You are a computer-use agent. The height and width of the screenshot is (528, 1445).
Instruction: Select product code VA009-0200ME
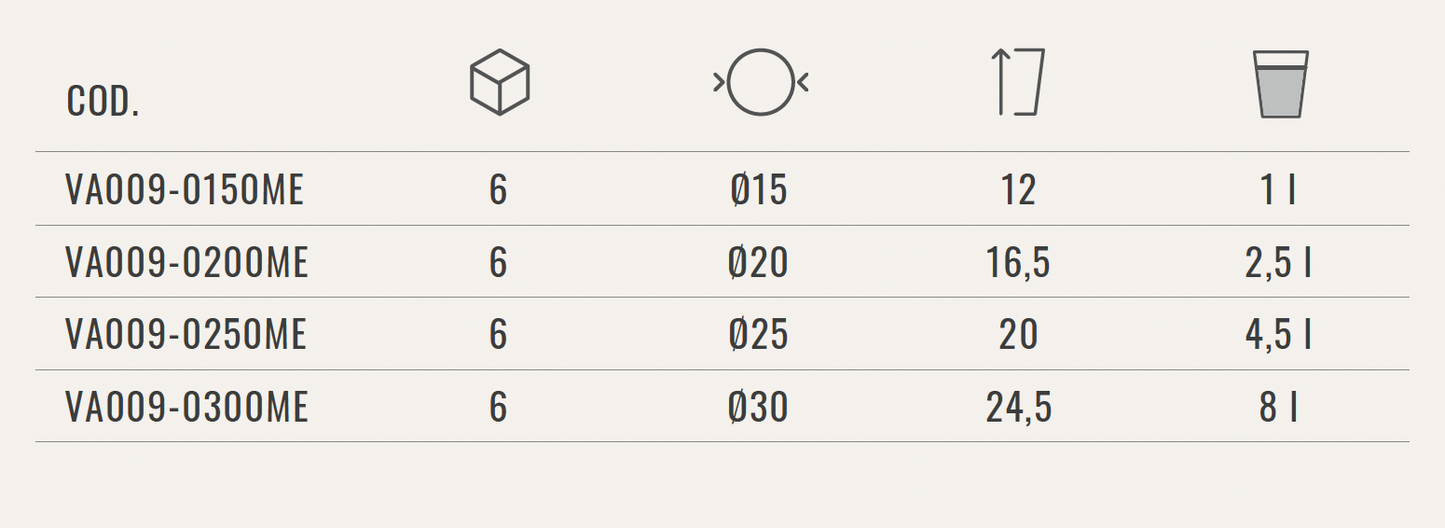click(187, 262)
